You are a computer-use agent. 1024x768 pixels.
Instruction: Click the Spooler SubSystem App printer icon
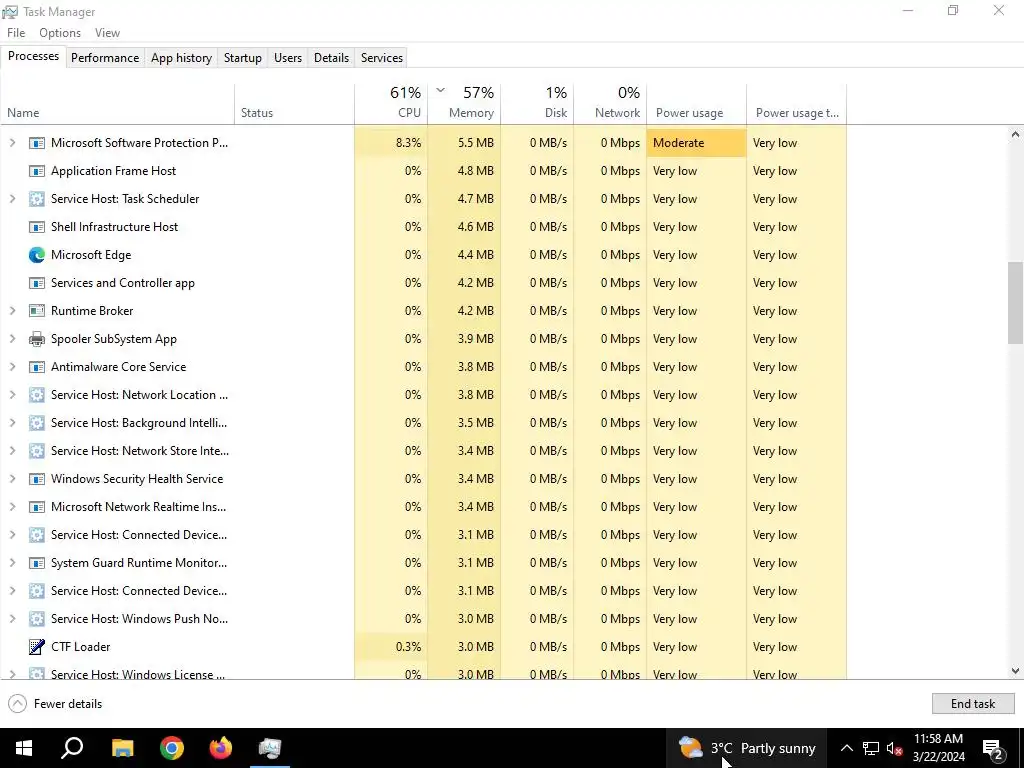click(37, 339)
